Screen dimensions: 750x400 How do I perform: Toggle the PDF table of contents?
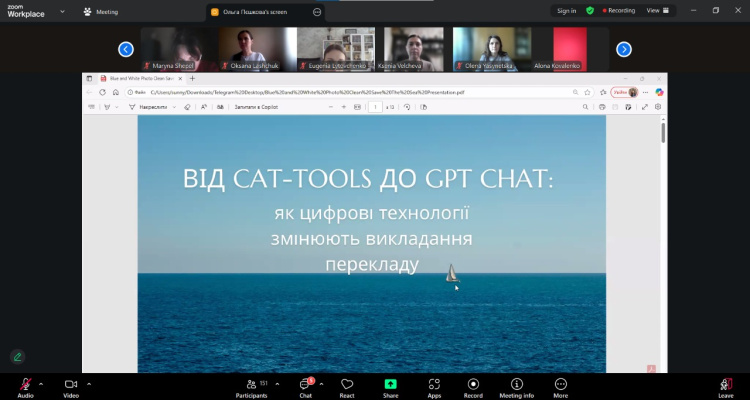tap(91, 107)
